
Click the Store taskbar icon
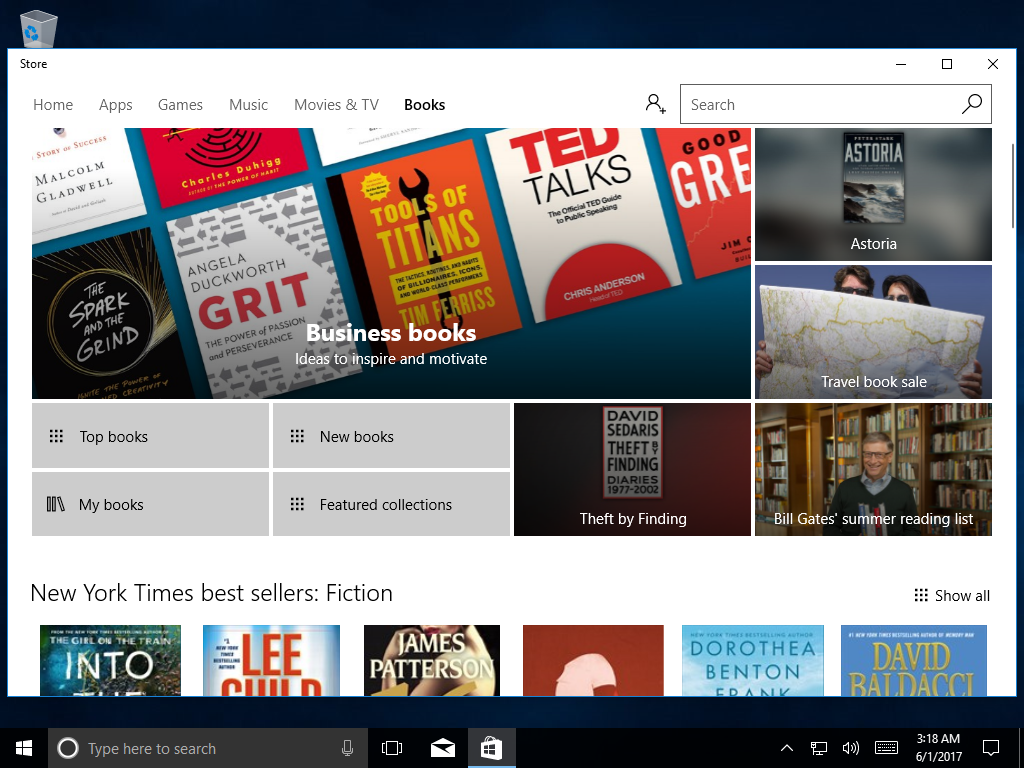pos(491,748)
